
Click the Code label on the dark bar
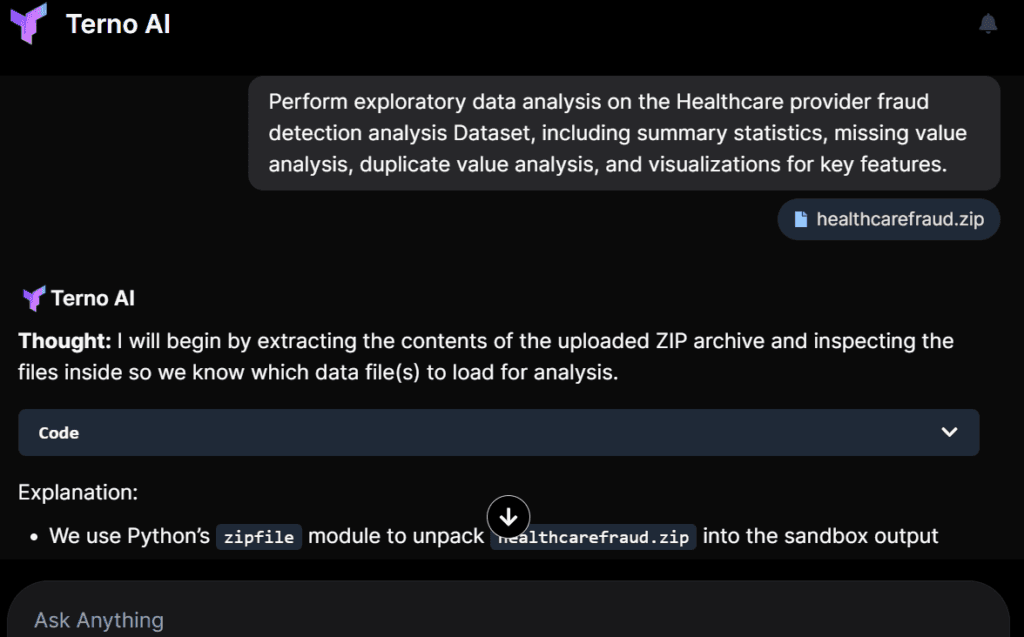(57, 432)
